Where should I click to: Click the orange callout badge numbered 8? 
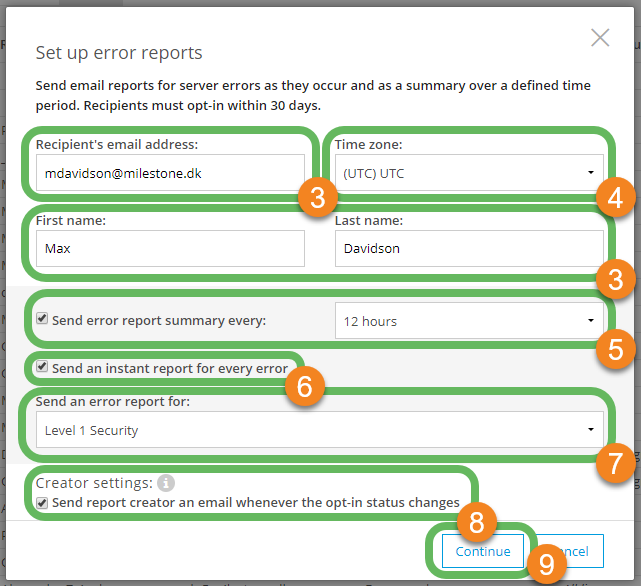tap(477, 520)
